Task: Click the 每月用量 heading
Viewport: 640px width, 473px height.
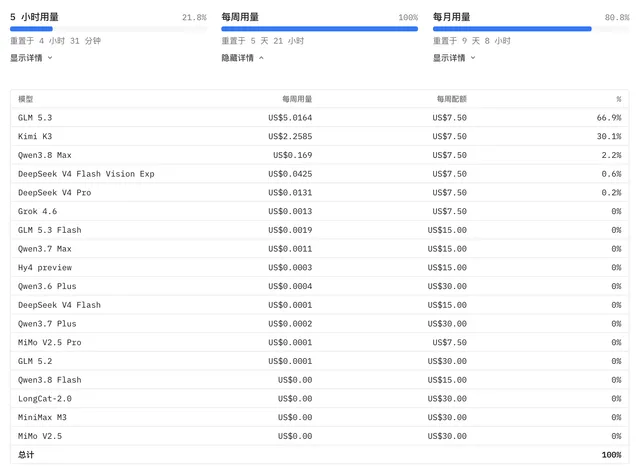Action: click(451, 17)
